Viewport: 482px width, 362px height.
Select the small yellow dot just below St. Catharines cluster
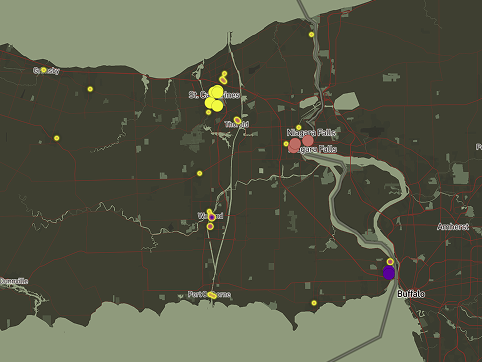click(x=209, y=112)
